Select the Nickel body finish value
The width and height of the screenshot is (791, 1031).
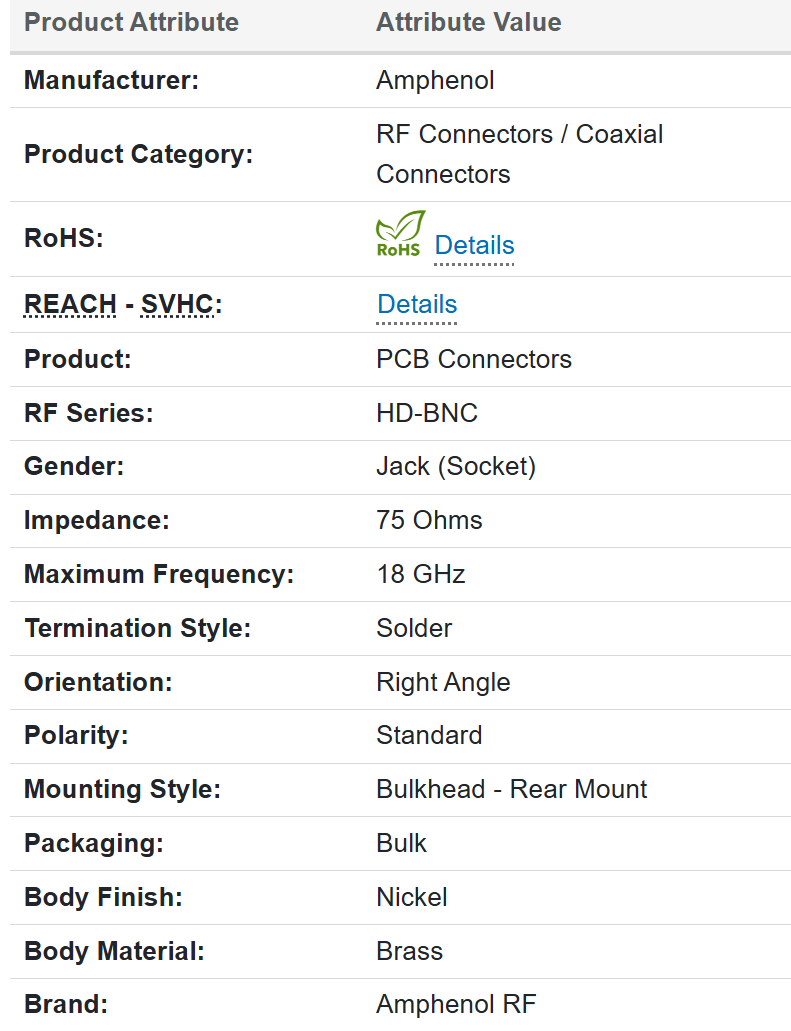coord(411,897)
